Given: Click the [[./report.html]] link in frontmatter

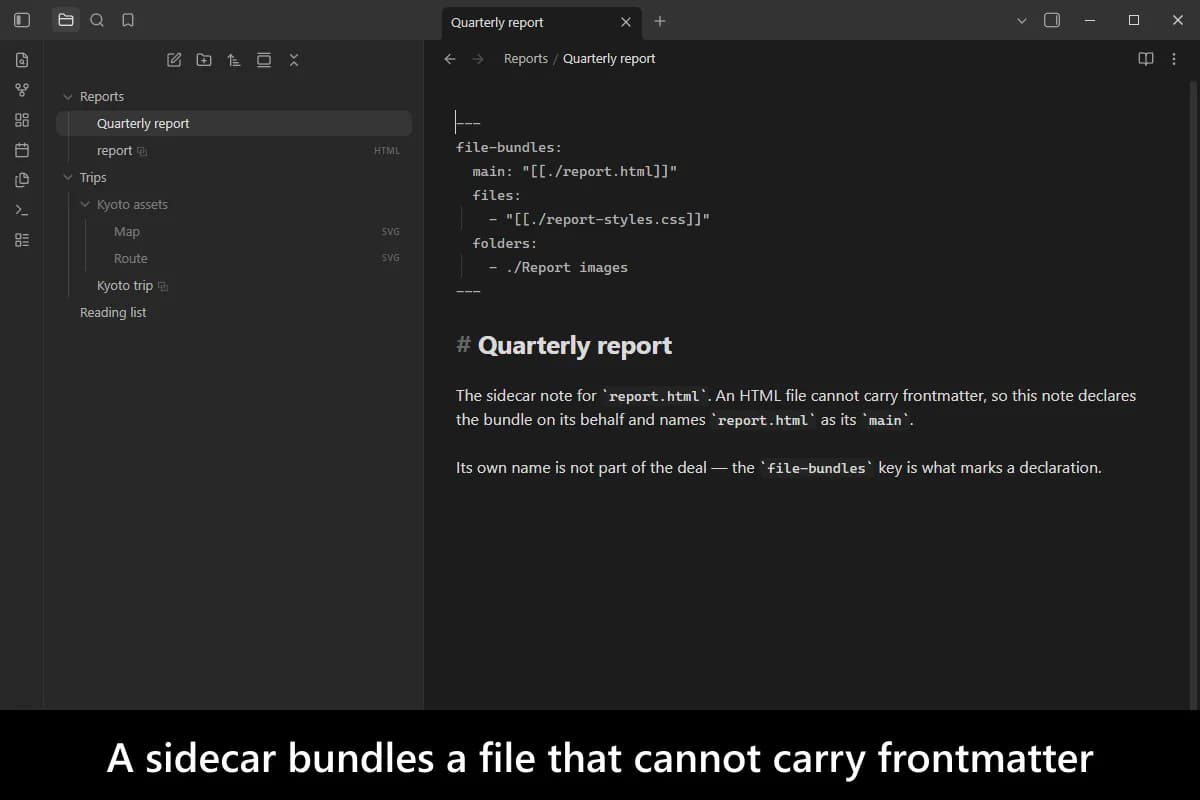Looking at the screenshot, I should point(600,172).
